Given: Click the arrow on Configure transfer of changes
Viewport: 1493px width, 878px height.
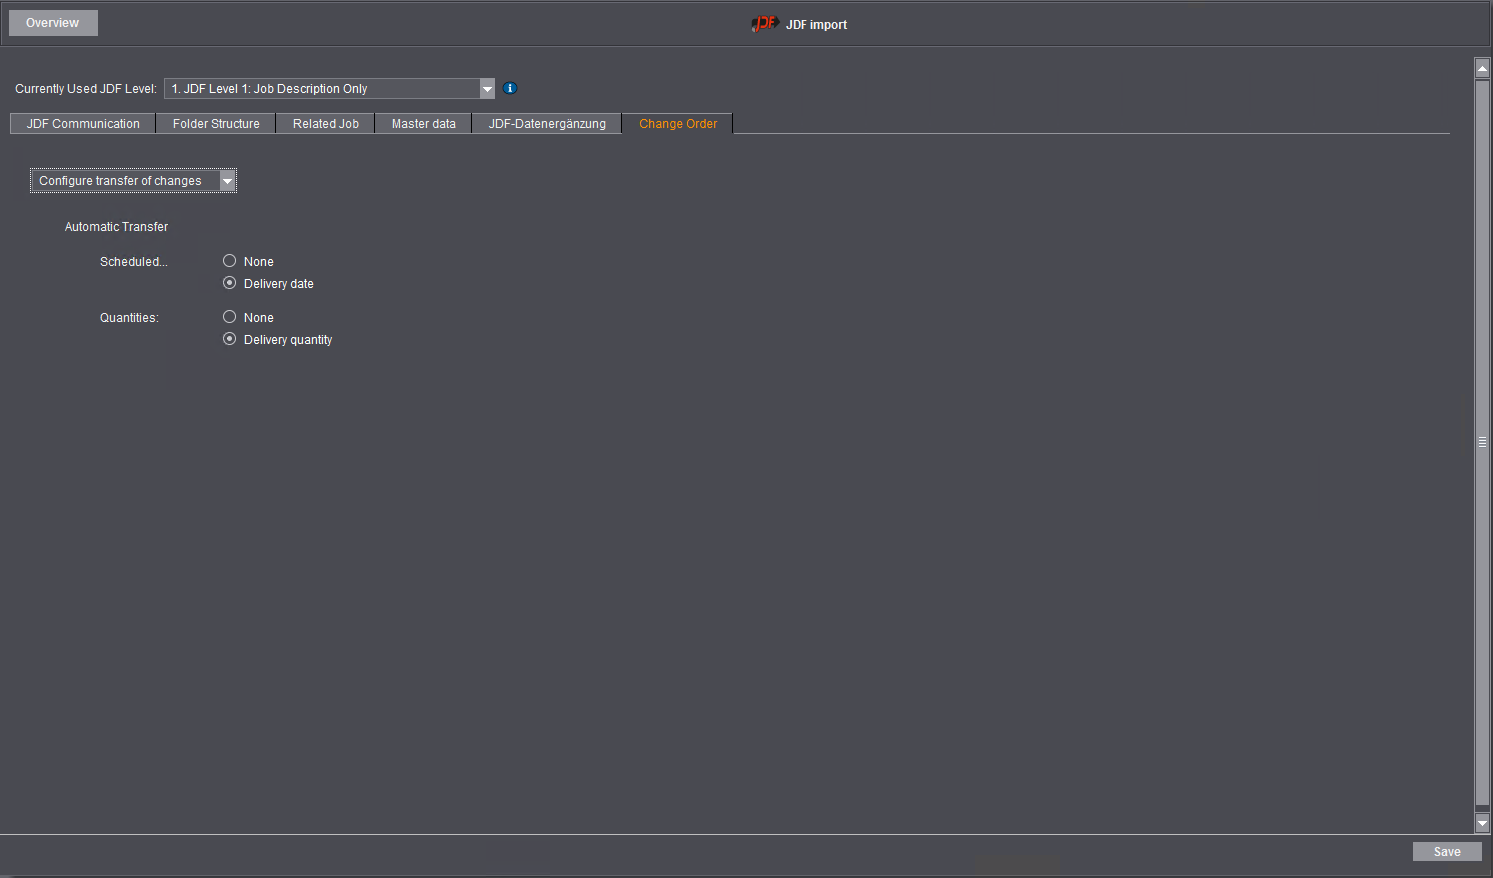Looking at the screenshot, I should tap(227, 180).
